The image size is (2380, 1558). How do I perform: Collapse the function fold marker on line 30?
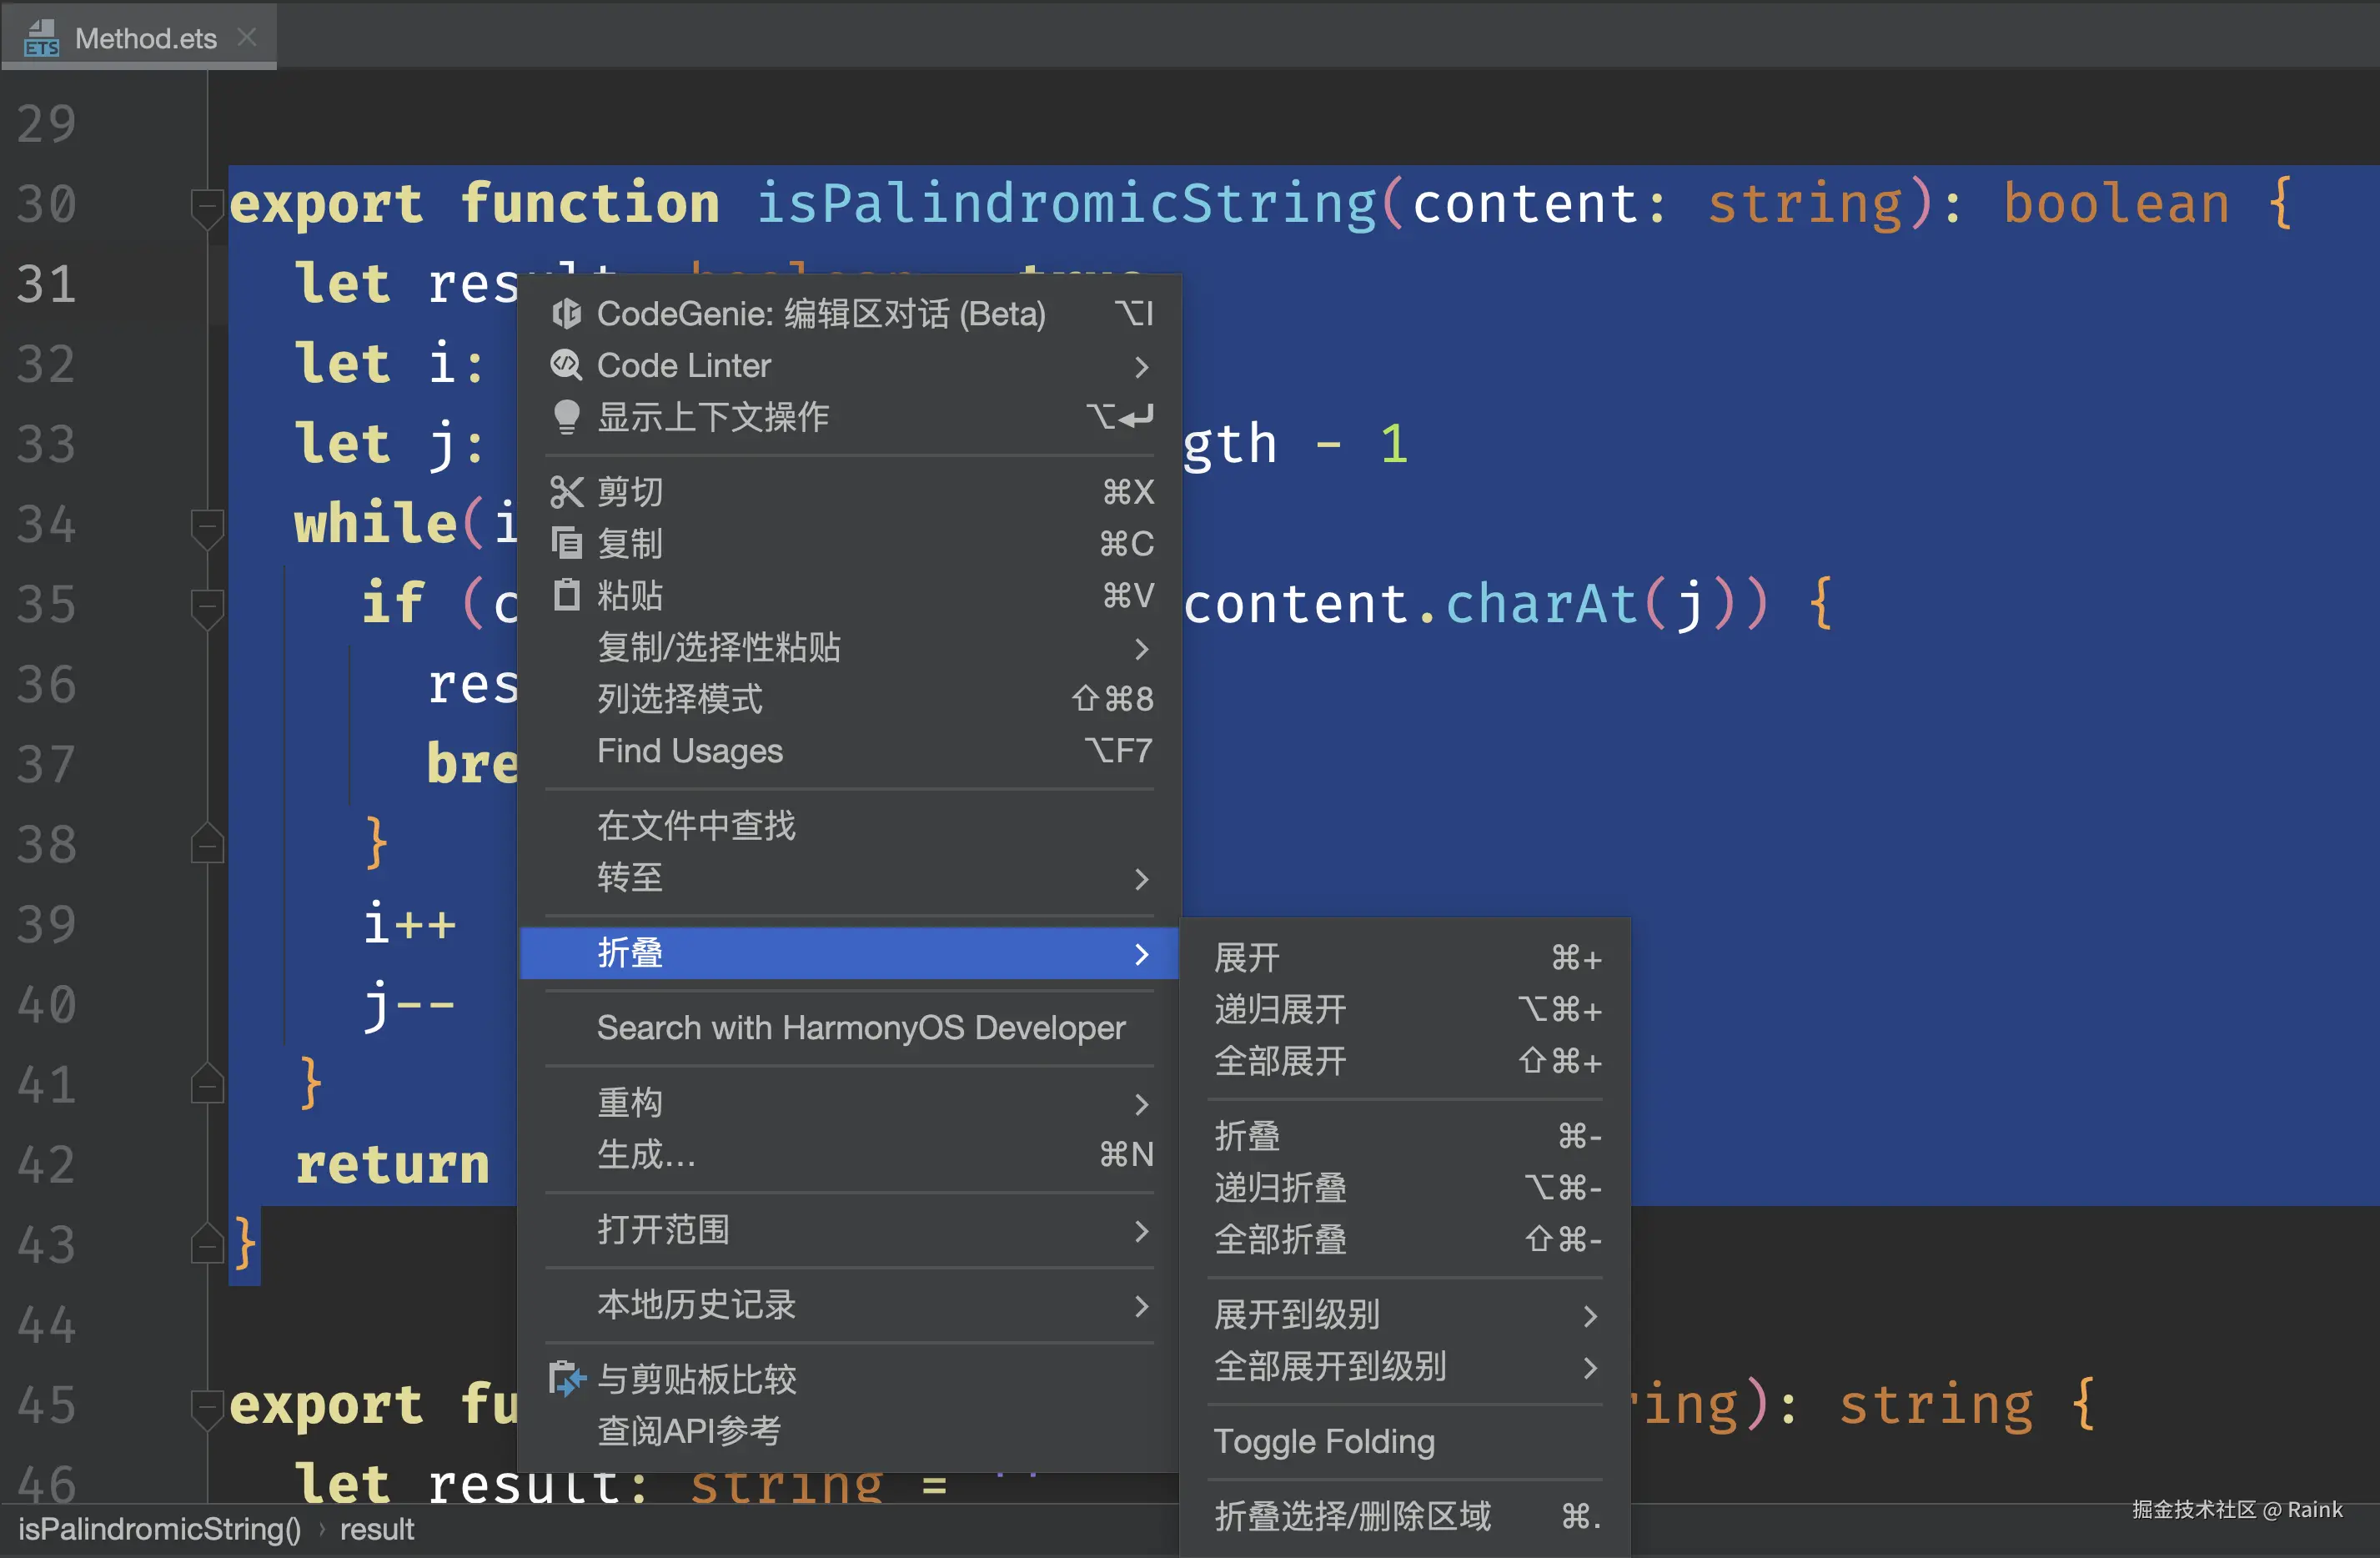[206, 207]
